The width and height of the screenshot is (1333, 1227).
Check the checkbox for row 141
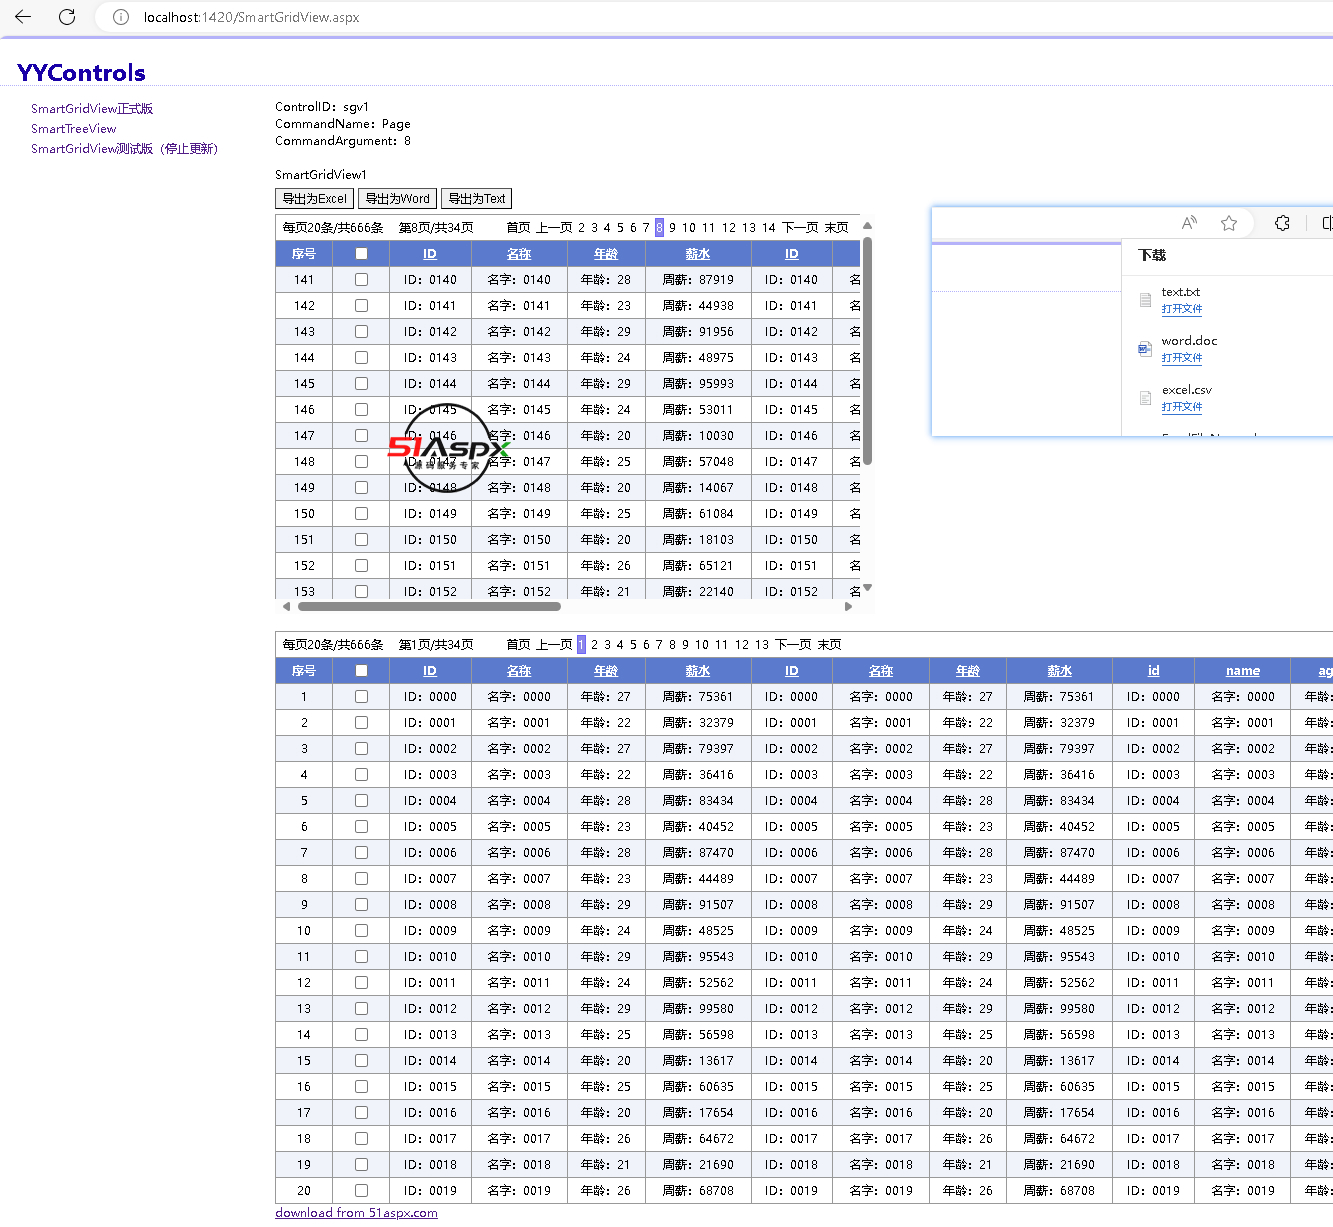[x=361, y=280]
